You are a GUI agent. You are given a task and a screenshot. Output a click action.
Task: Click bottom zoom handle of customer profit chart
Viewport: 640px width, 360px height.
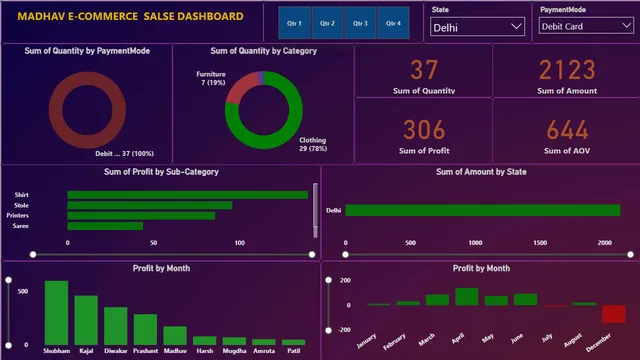click(8, 345)
